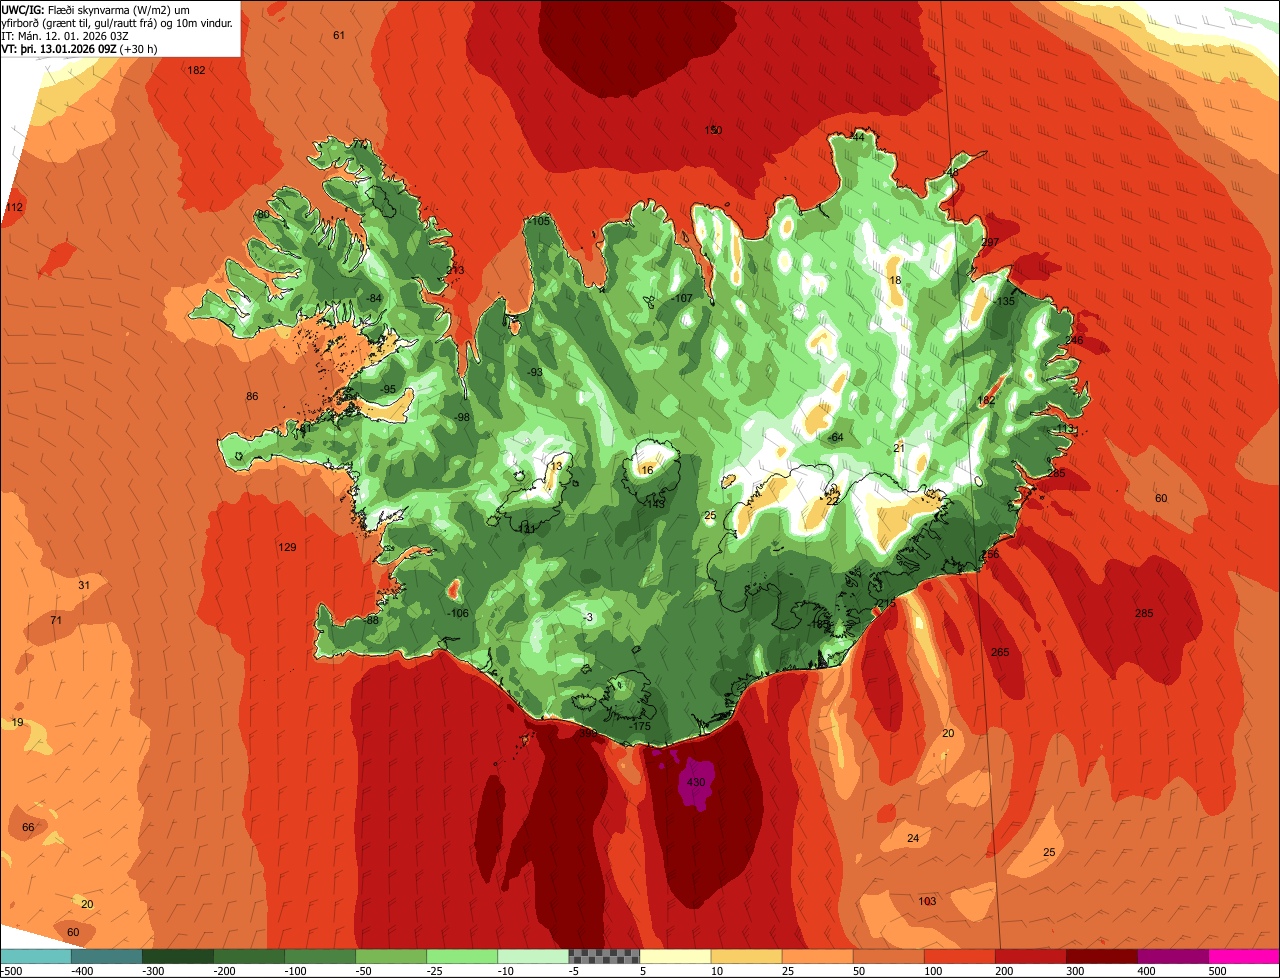The image size is (1280, 978).
Task: Select the -93 value in northwest Iceland
Action: (534, 372)
